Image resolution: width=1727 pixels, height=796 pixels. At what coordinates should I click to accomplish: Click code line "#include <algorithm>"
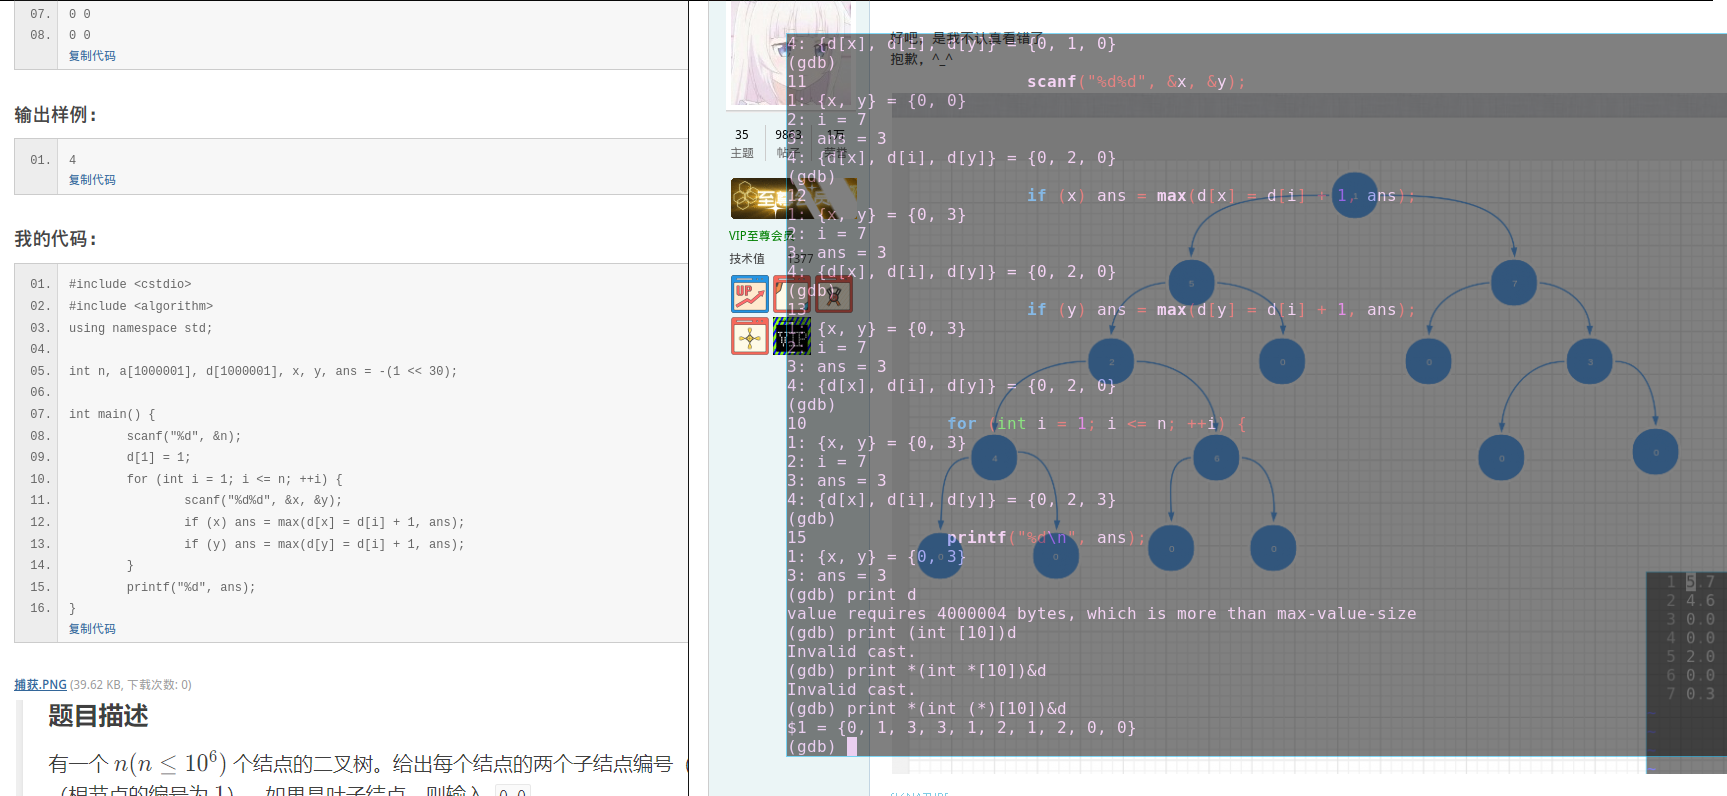click(141, 307)
